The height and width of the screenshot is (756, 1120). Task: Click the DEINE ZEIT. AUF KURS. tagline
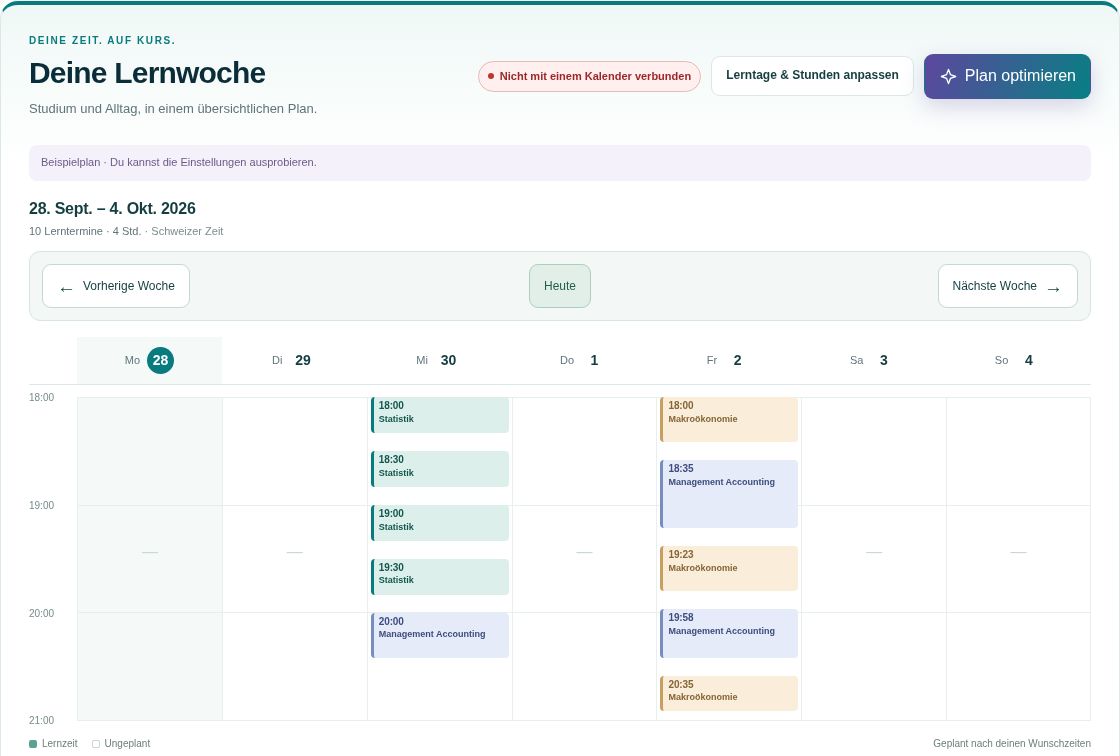(x=102, y=41)
